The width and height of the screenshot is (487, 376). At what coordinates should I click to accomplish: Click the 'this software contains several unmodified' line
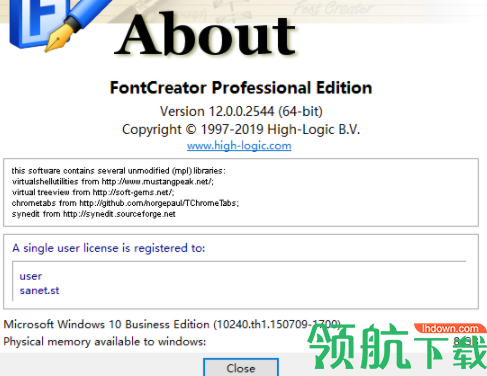pyautogui.click(x=118, y=171)
